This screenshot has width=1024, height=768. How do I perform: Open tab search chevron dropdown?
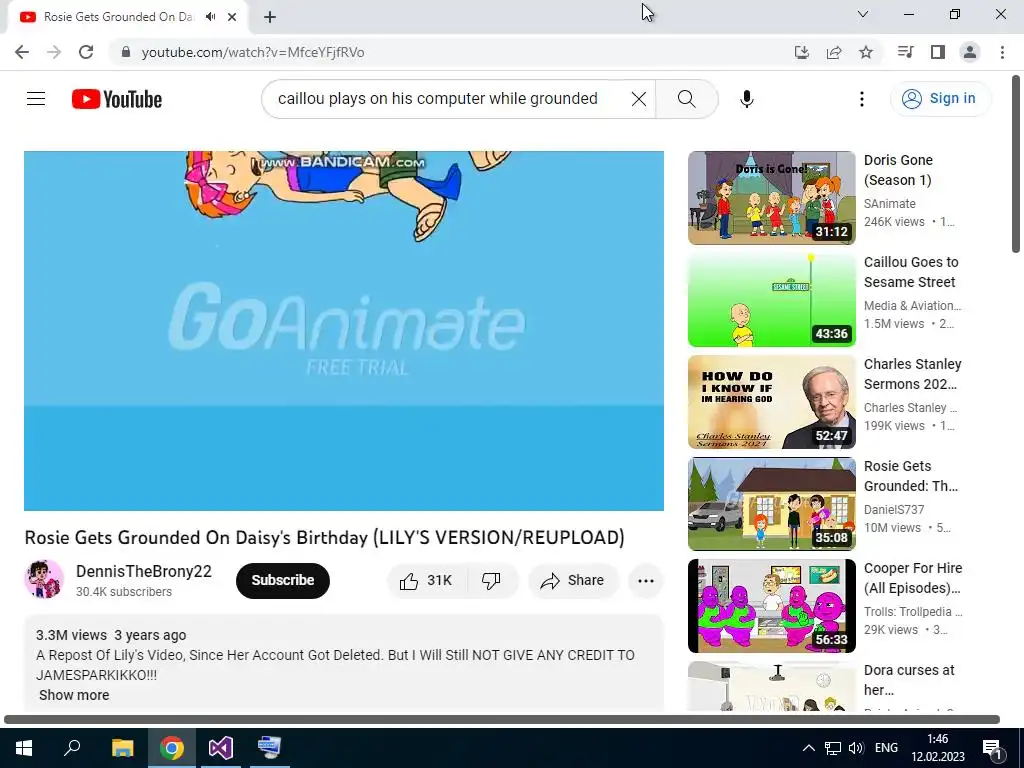(x=863, y=14)
